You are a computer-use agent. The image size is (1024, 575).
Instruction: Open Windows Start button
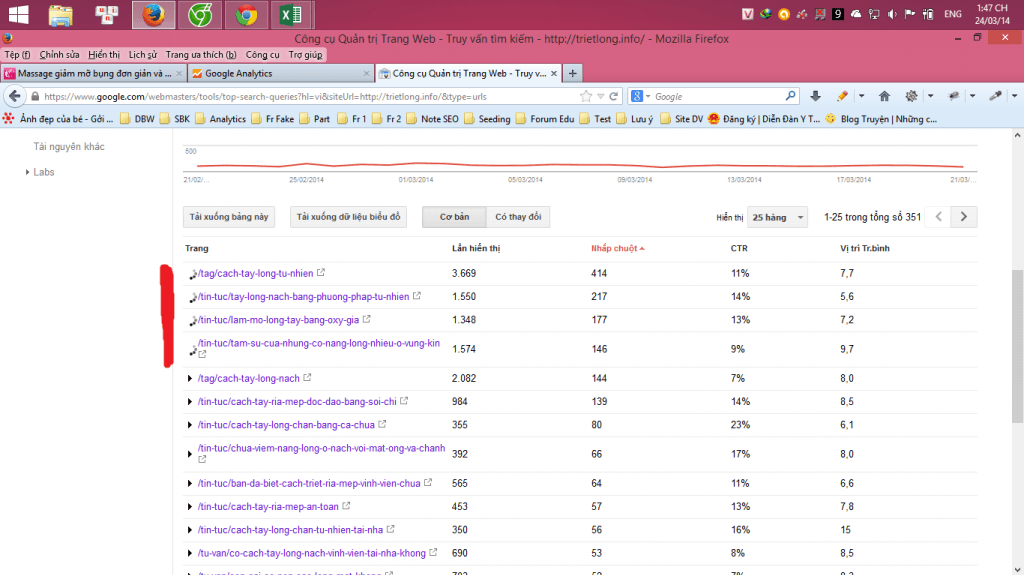tap(18, 14)
